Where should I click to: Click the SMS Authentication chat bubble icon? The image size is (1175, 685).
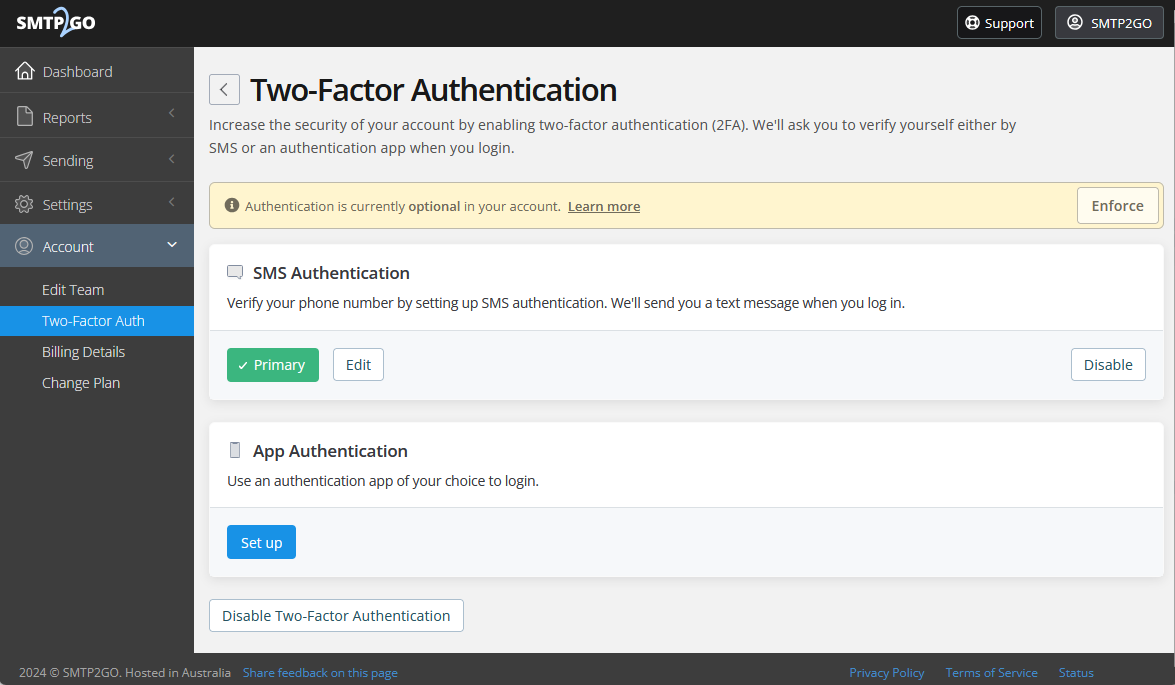point(235,273)
